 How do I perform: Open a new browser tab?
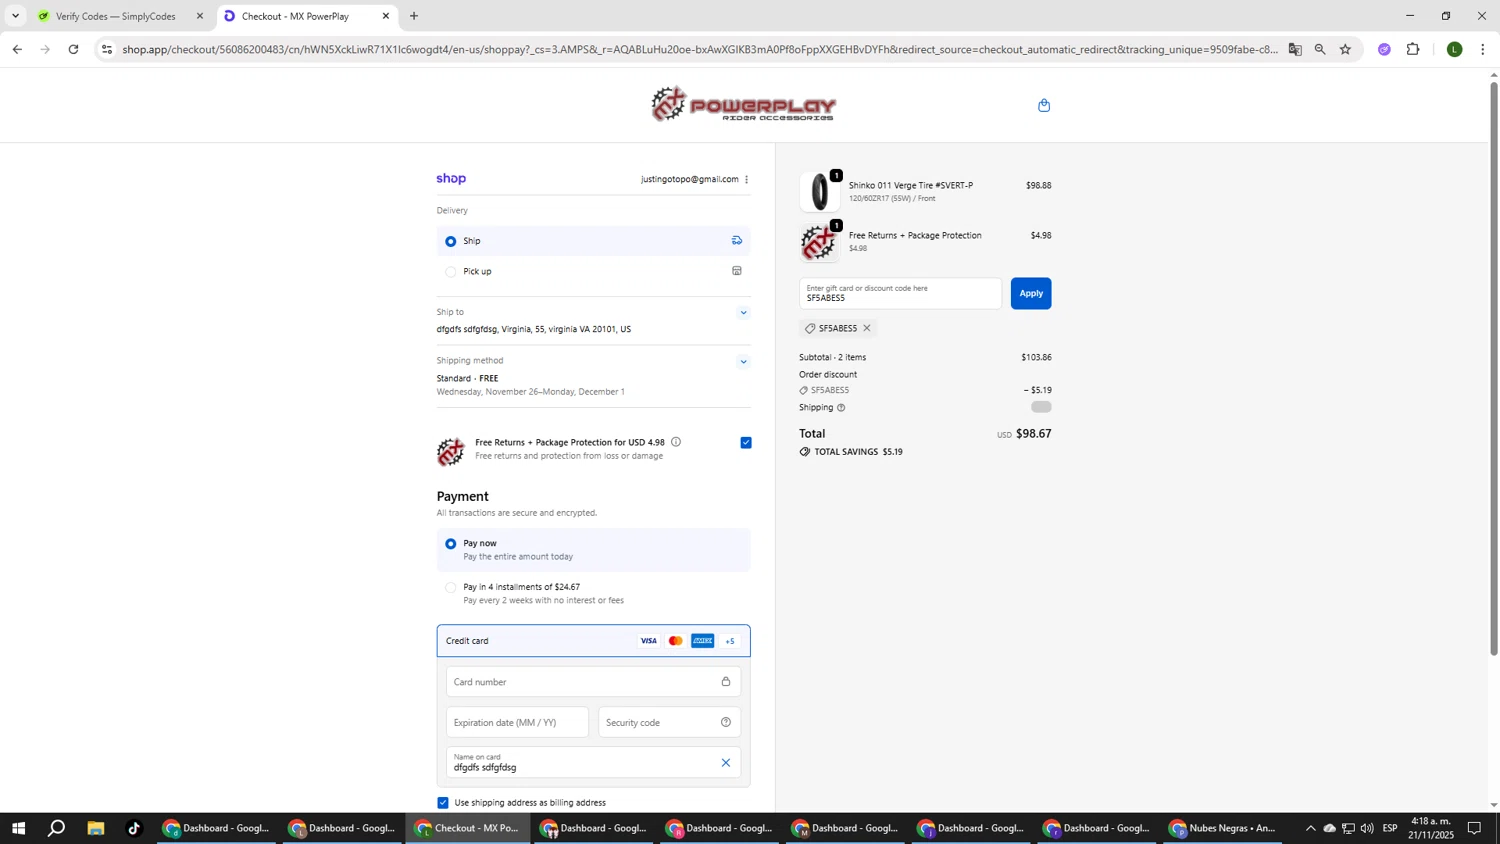(x=414, y=16)
